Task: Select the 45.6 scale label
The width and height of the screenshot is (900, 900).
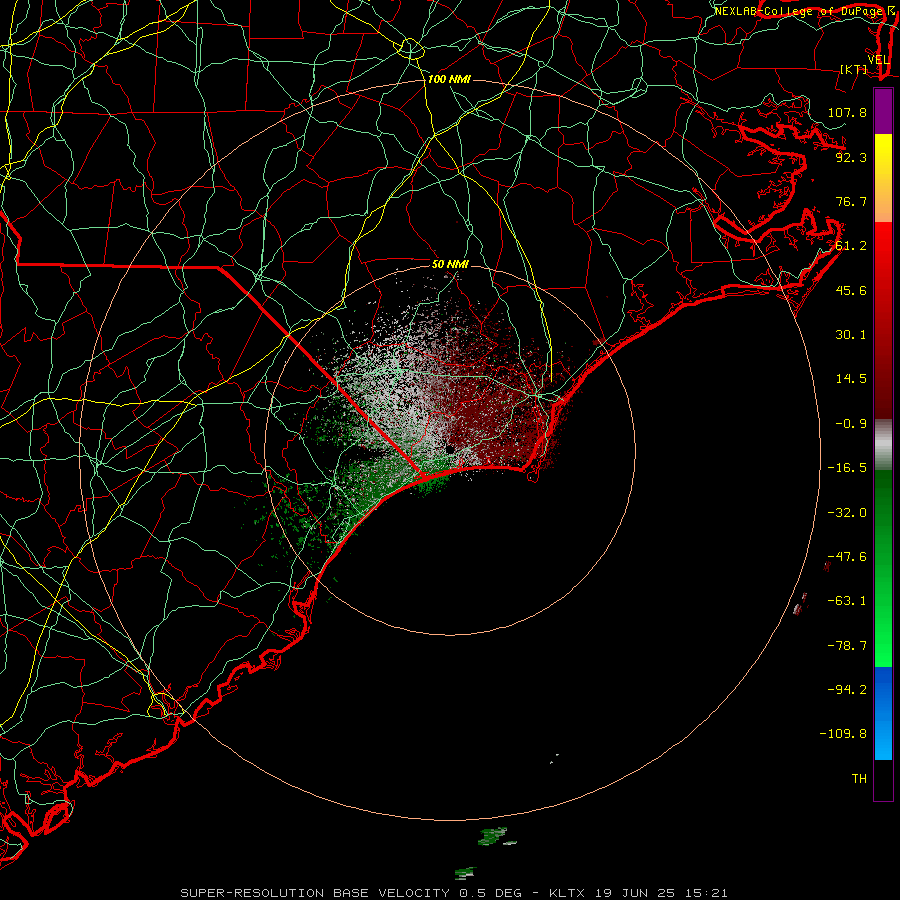Action: (x=851, y=290)
